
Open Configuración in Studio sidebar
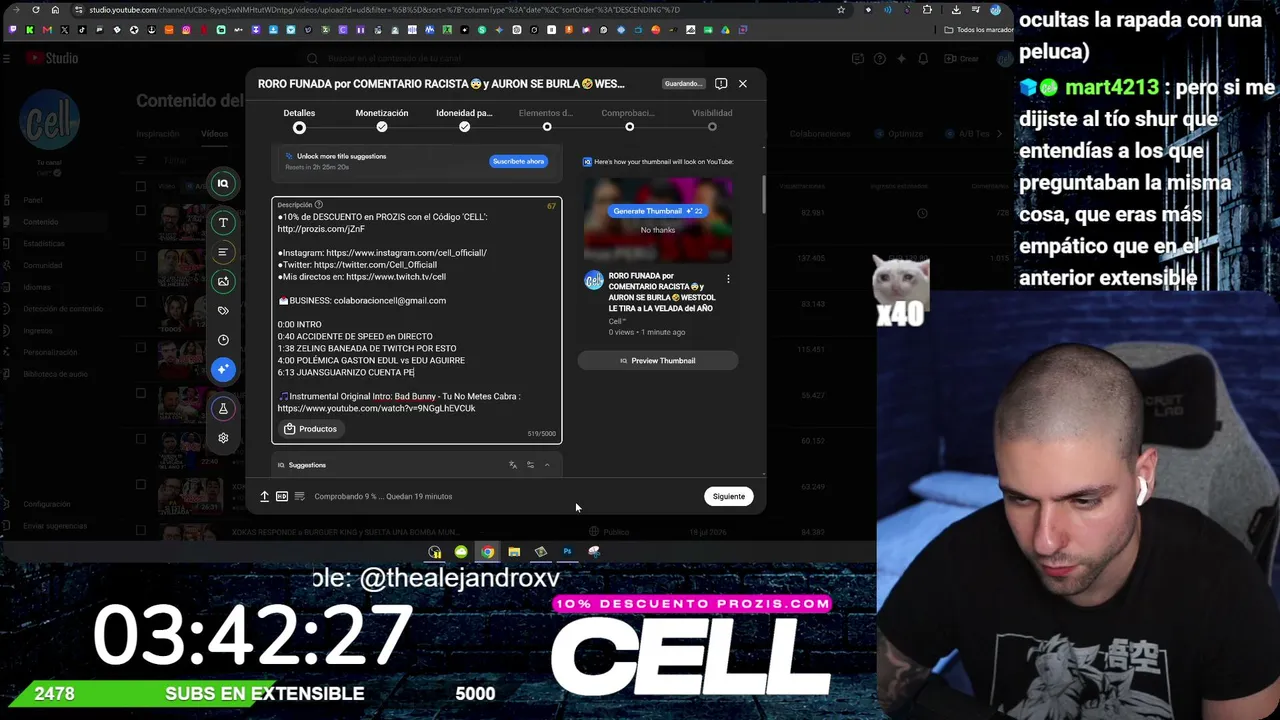(47, 505)
